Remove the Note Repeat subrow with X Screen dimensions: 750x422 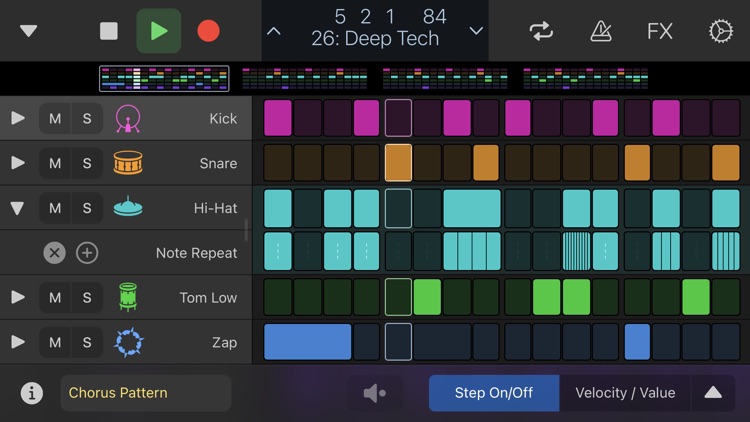click(55, 253)
